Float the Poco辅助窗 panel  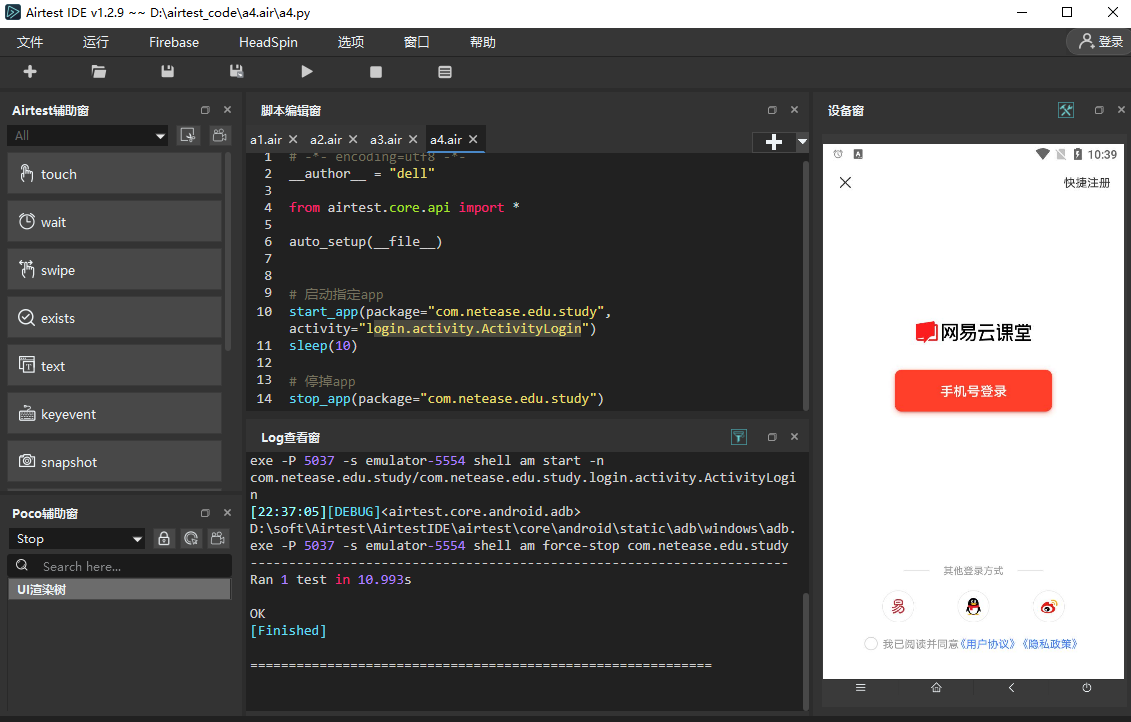205,513
